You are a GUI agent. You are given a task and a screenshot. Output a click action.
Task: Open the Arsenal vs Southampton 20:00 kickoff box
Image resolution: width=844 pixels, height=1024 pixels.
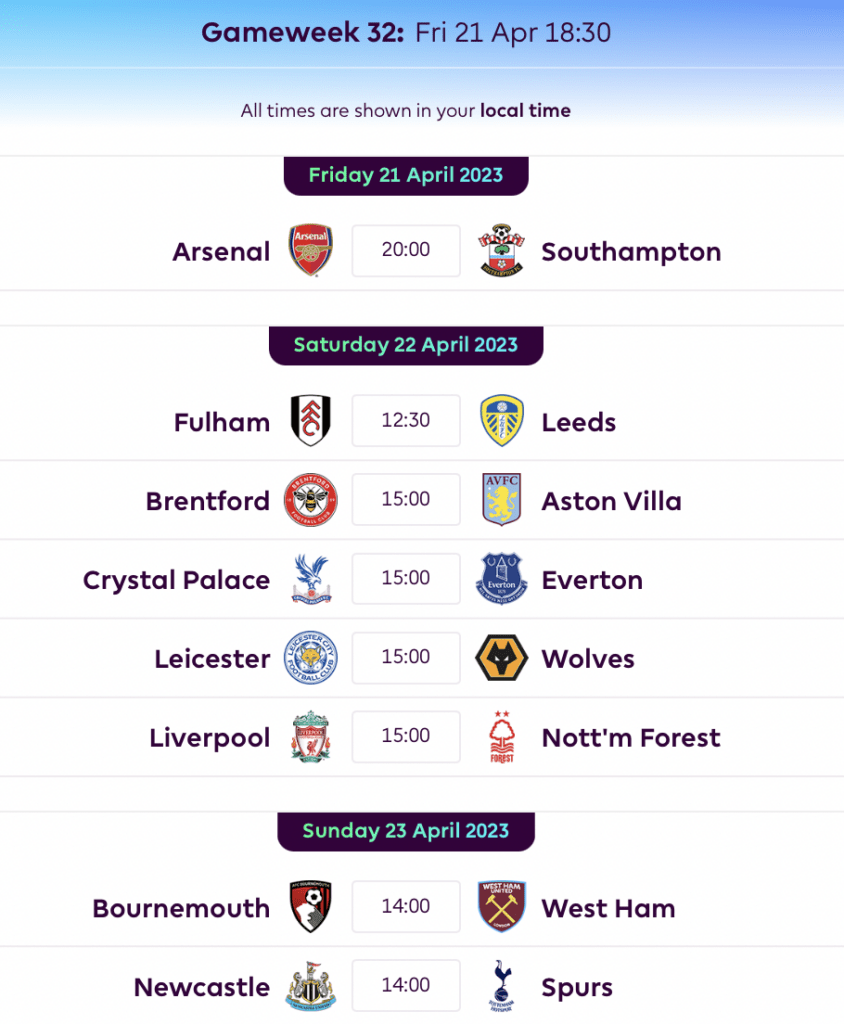click(x=406, y=251)
